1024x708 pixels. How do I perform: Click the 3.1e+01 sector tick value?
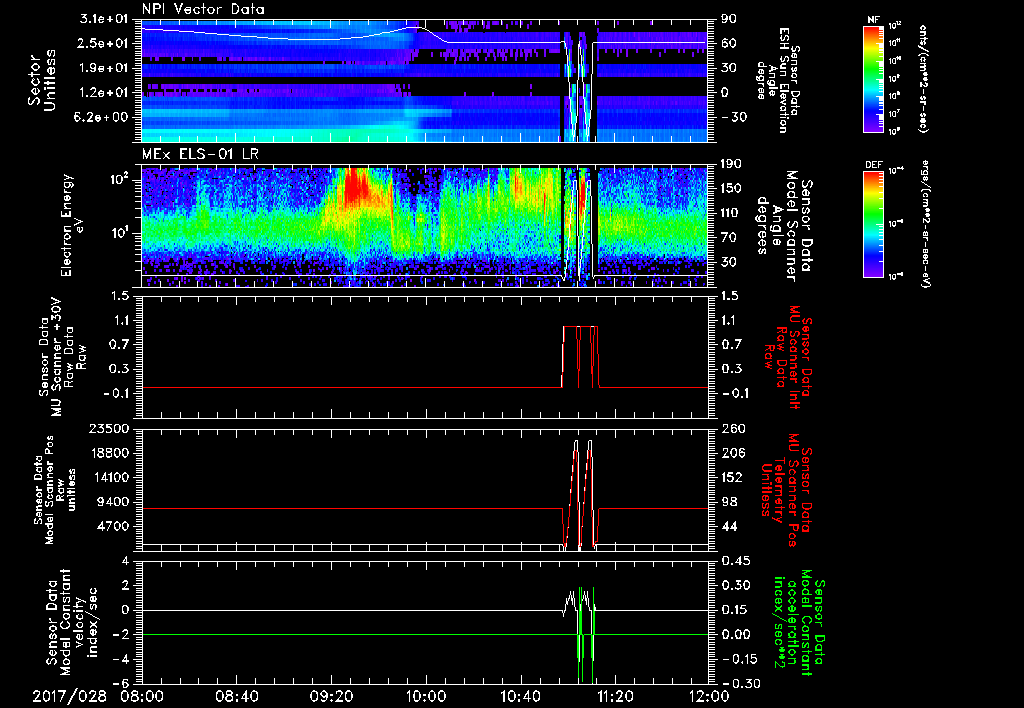tap(108, 19)
